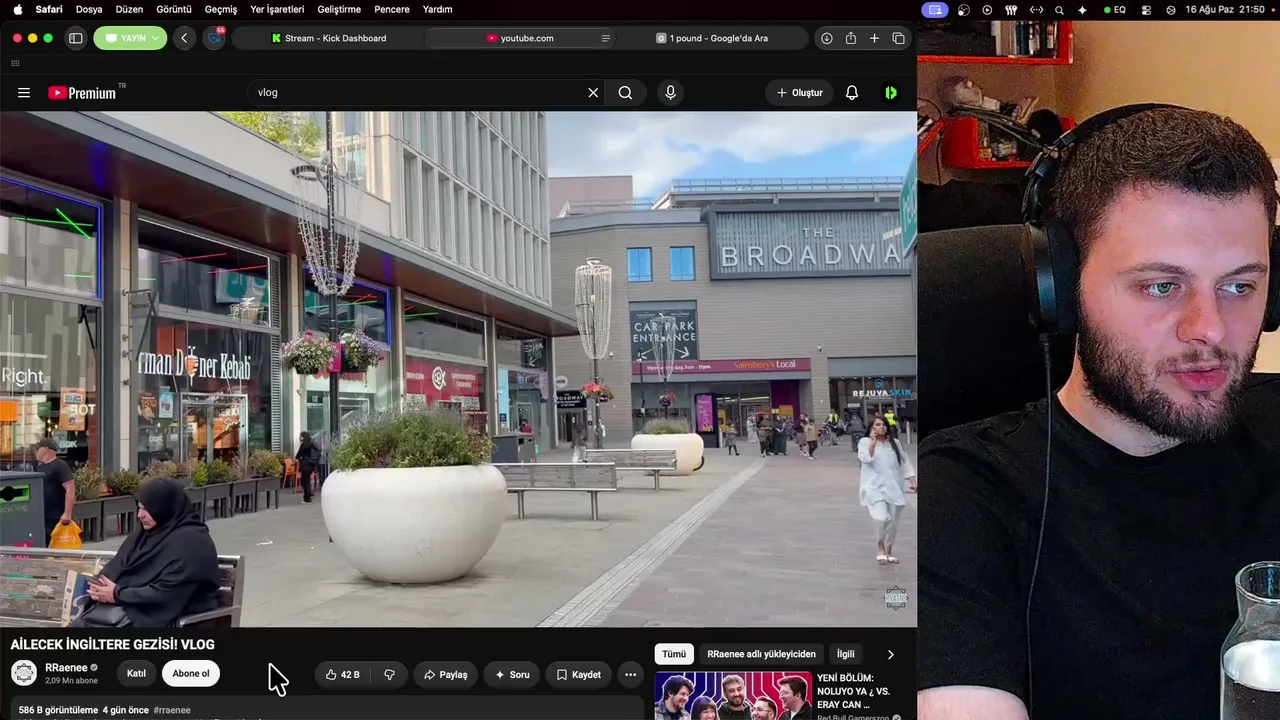1280x720 pixels.
Task: Open the reader icon in youtube.com tab
Action: (x=605, y=38)
